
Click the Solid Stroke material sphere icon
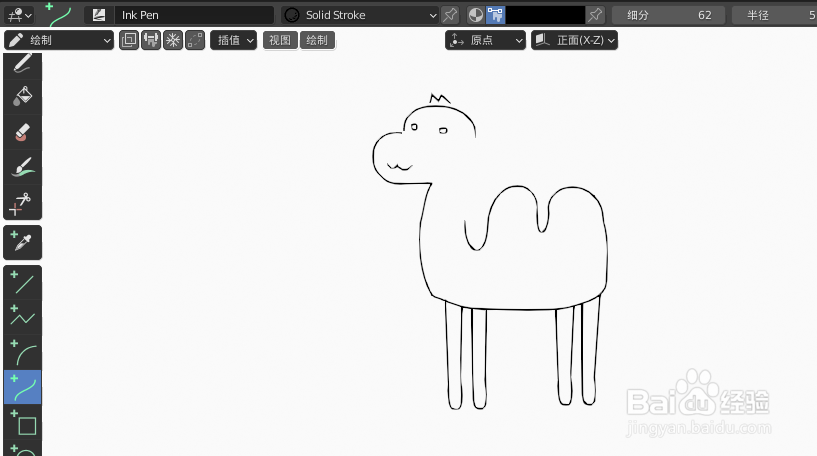292,15
